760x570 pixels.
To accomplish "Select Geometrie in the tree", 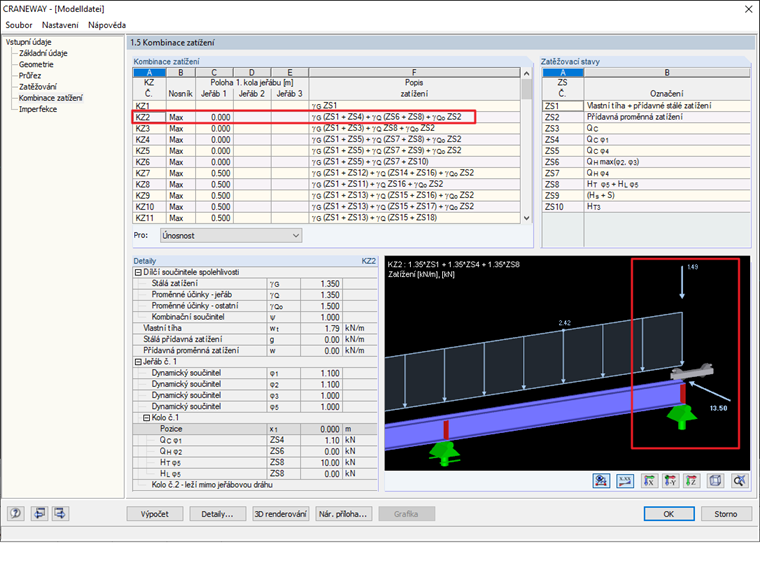I will tap(36, 64).
